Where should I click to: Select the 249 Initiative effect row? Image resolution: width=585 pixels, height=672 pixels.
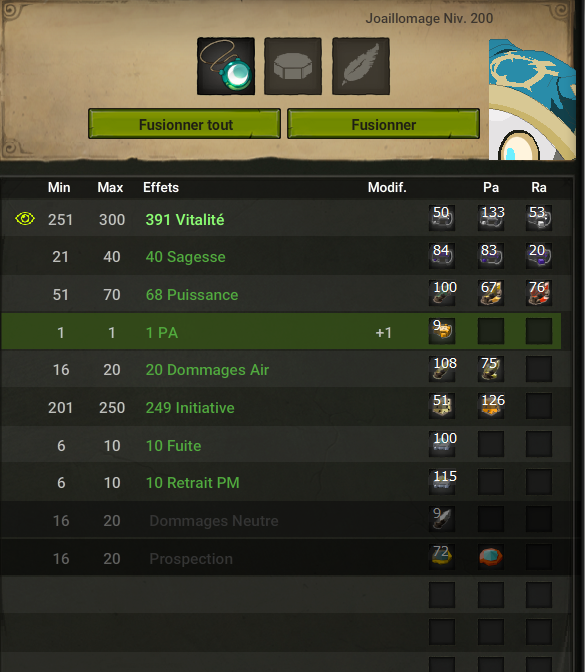tap(286, 407)
